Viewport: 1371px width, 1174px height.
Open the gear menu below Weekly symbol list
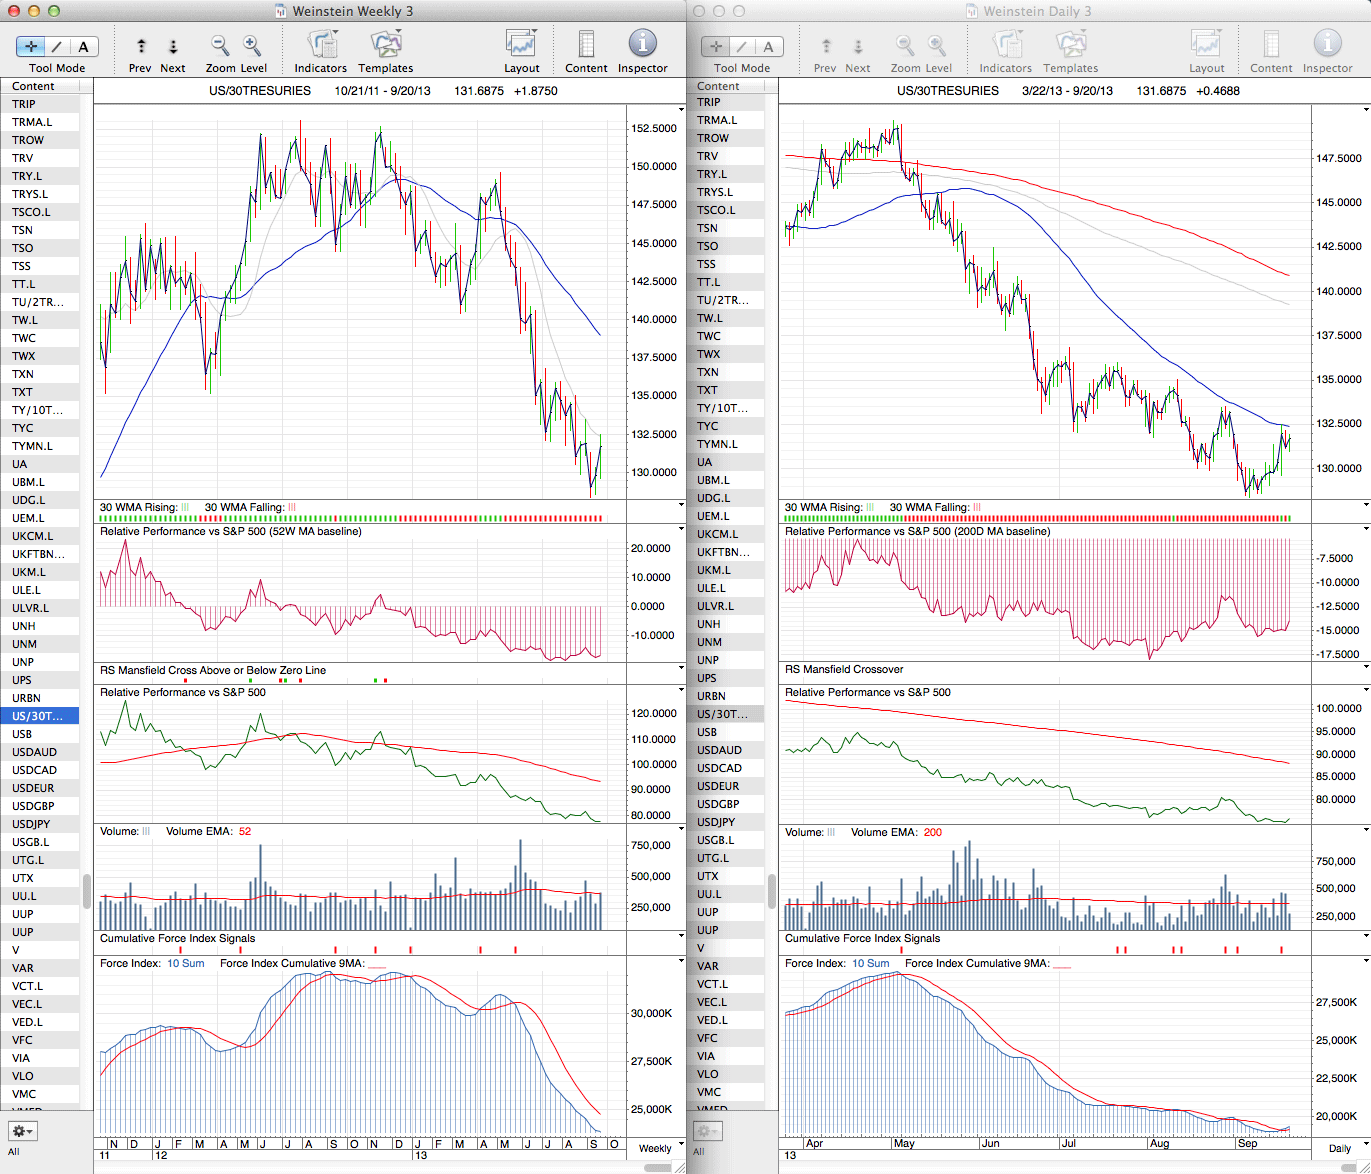[22, 1131]
